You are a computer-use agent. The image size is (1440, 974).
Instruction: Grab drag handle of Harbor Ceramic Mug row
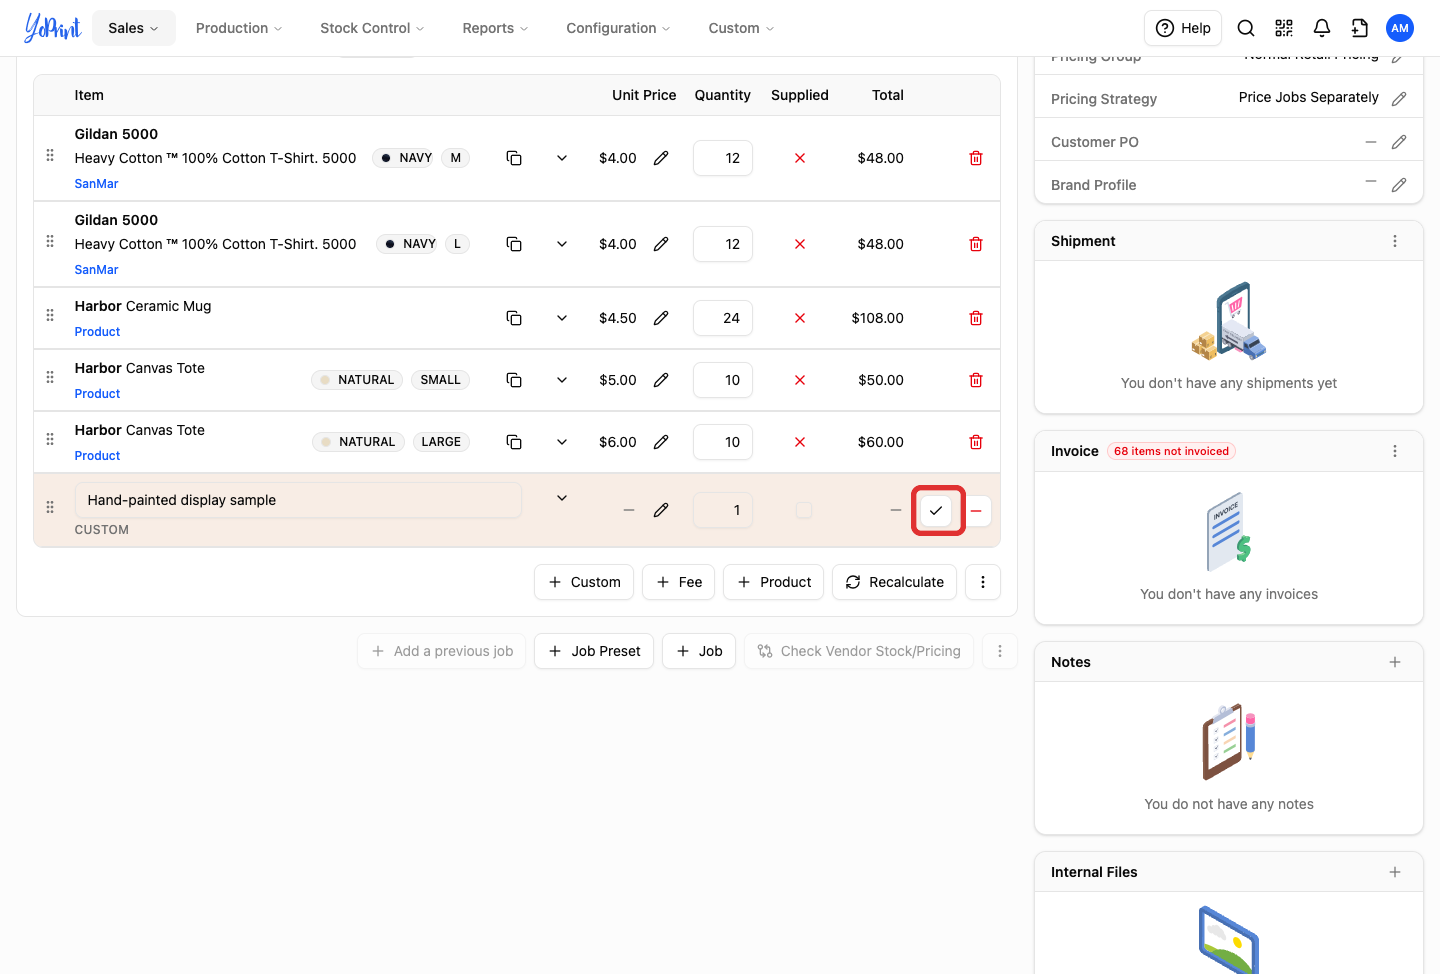click(50, 315)
